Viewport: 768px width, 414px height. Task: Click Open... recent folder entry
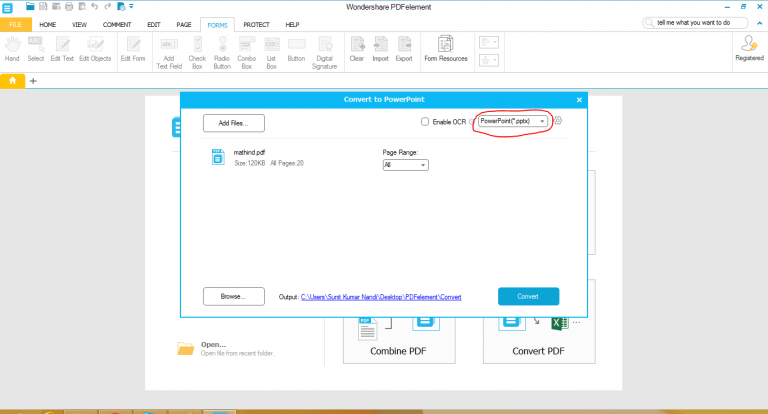coord(226,348)
